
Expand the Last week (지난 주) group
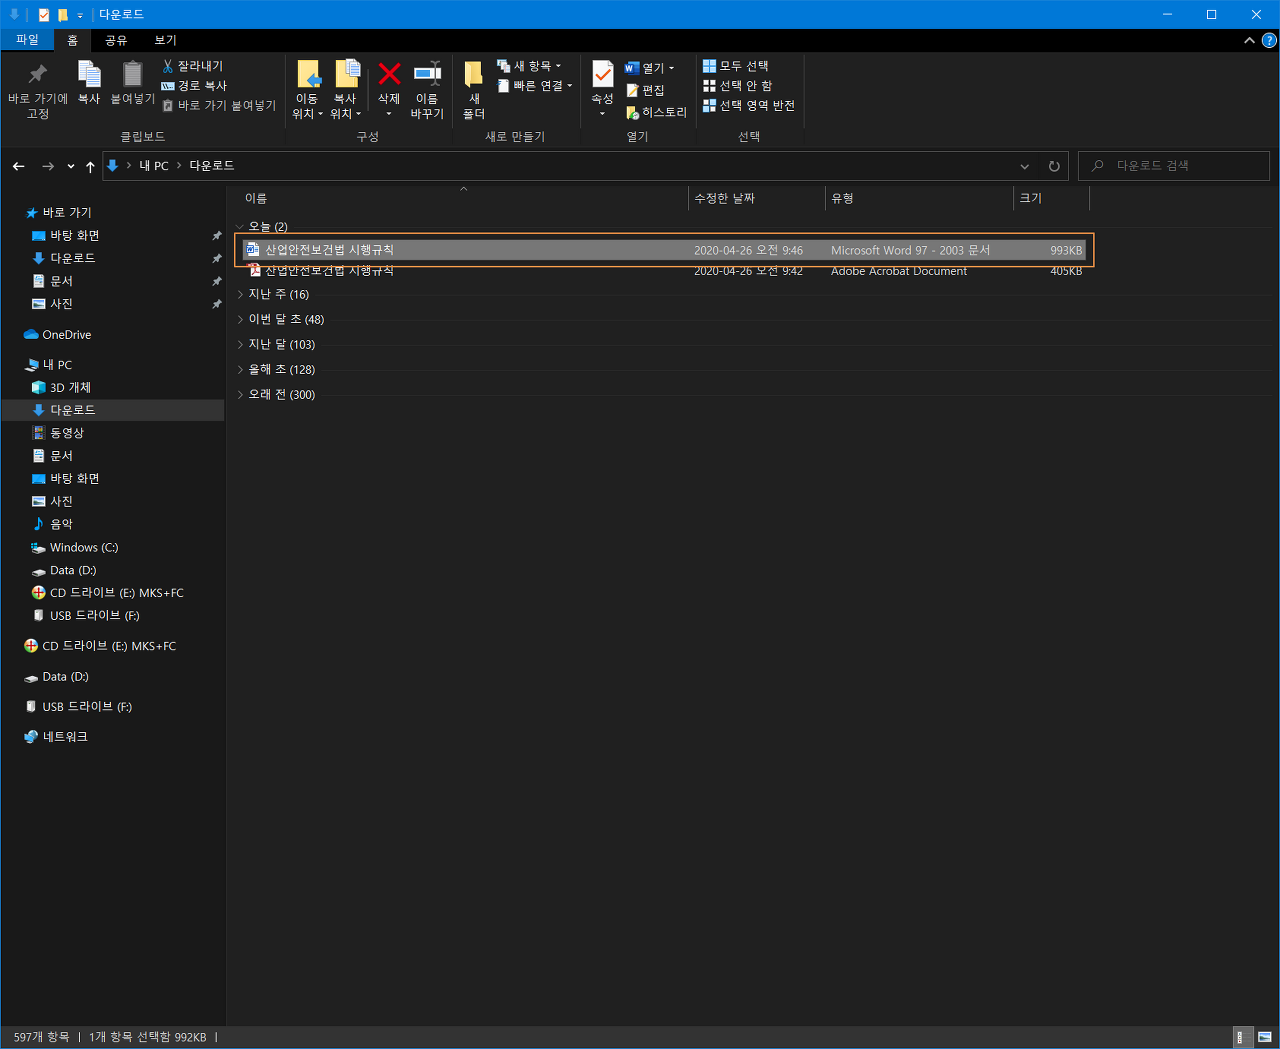coord(240,294)
